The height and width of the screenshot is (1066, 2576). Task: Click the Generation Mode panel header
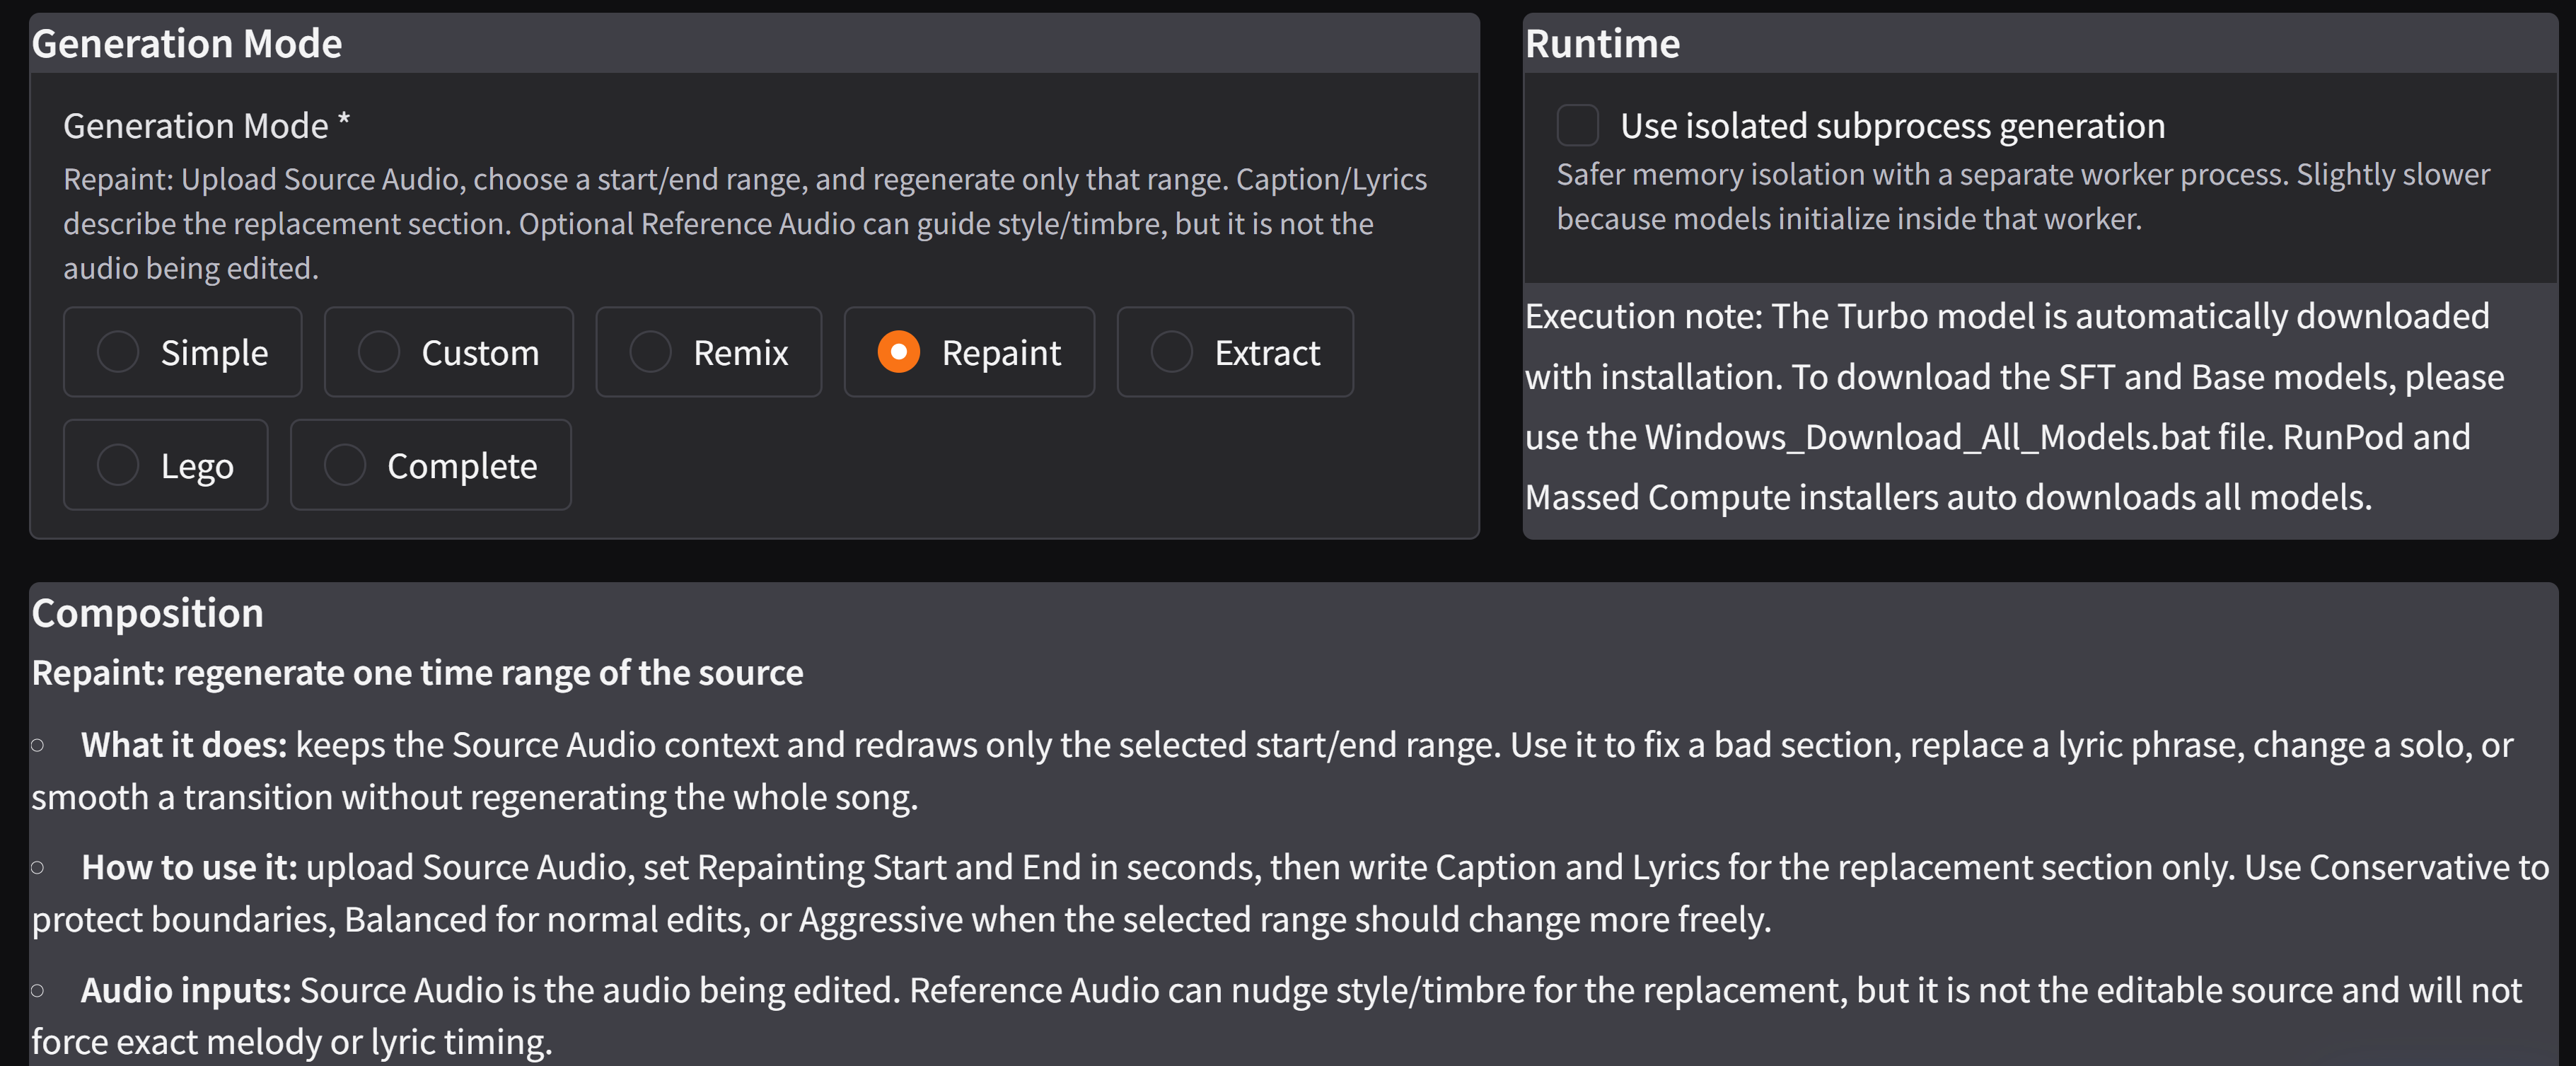click(x=187, y=44)
